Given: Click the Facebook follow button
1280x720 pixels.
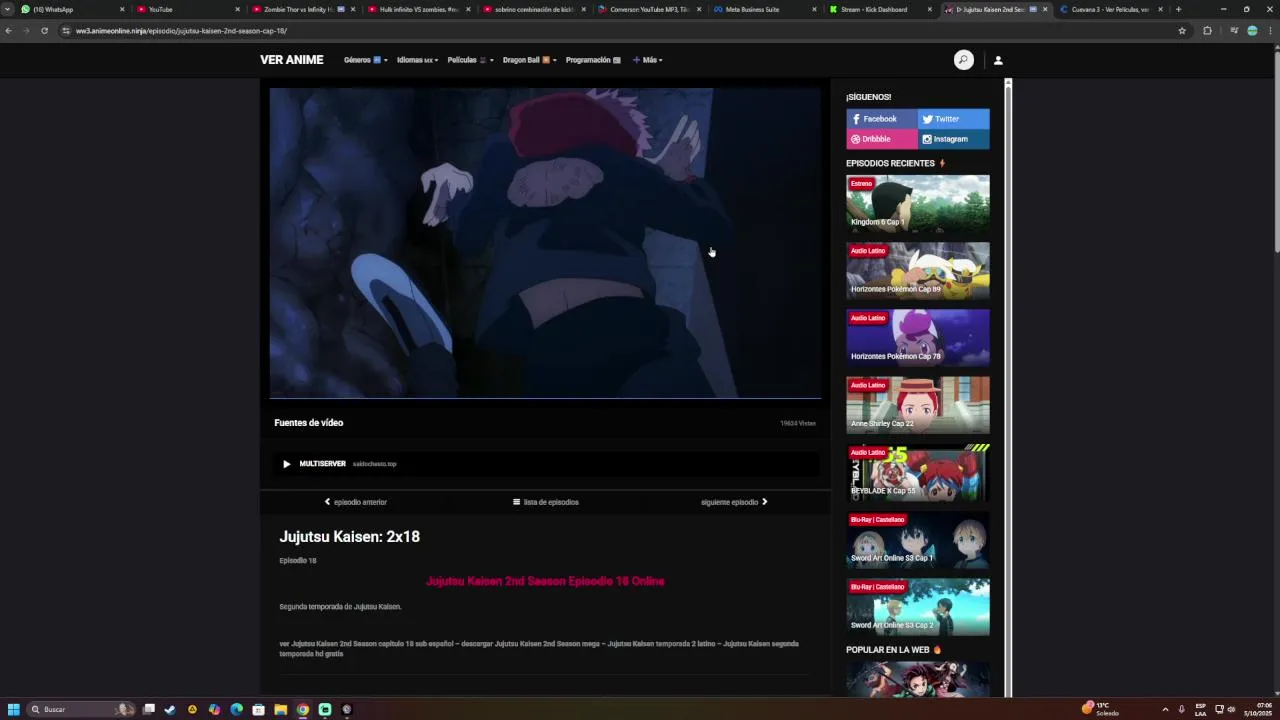Looking at the screenshot, I should (x=882, y=119).
